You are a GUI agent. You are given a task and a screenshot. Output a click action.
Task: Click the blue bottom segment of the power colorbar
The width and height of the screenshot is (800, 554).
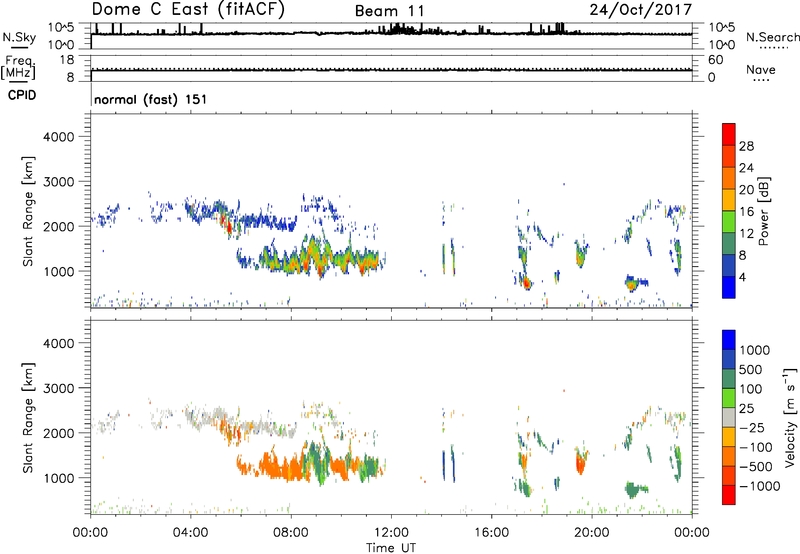729,287
